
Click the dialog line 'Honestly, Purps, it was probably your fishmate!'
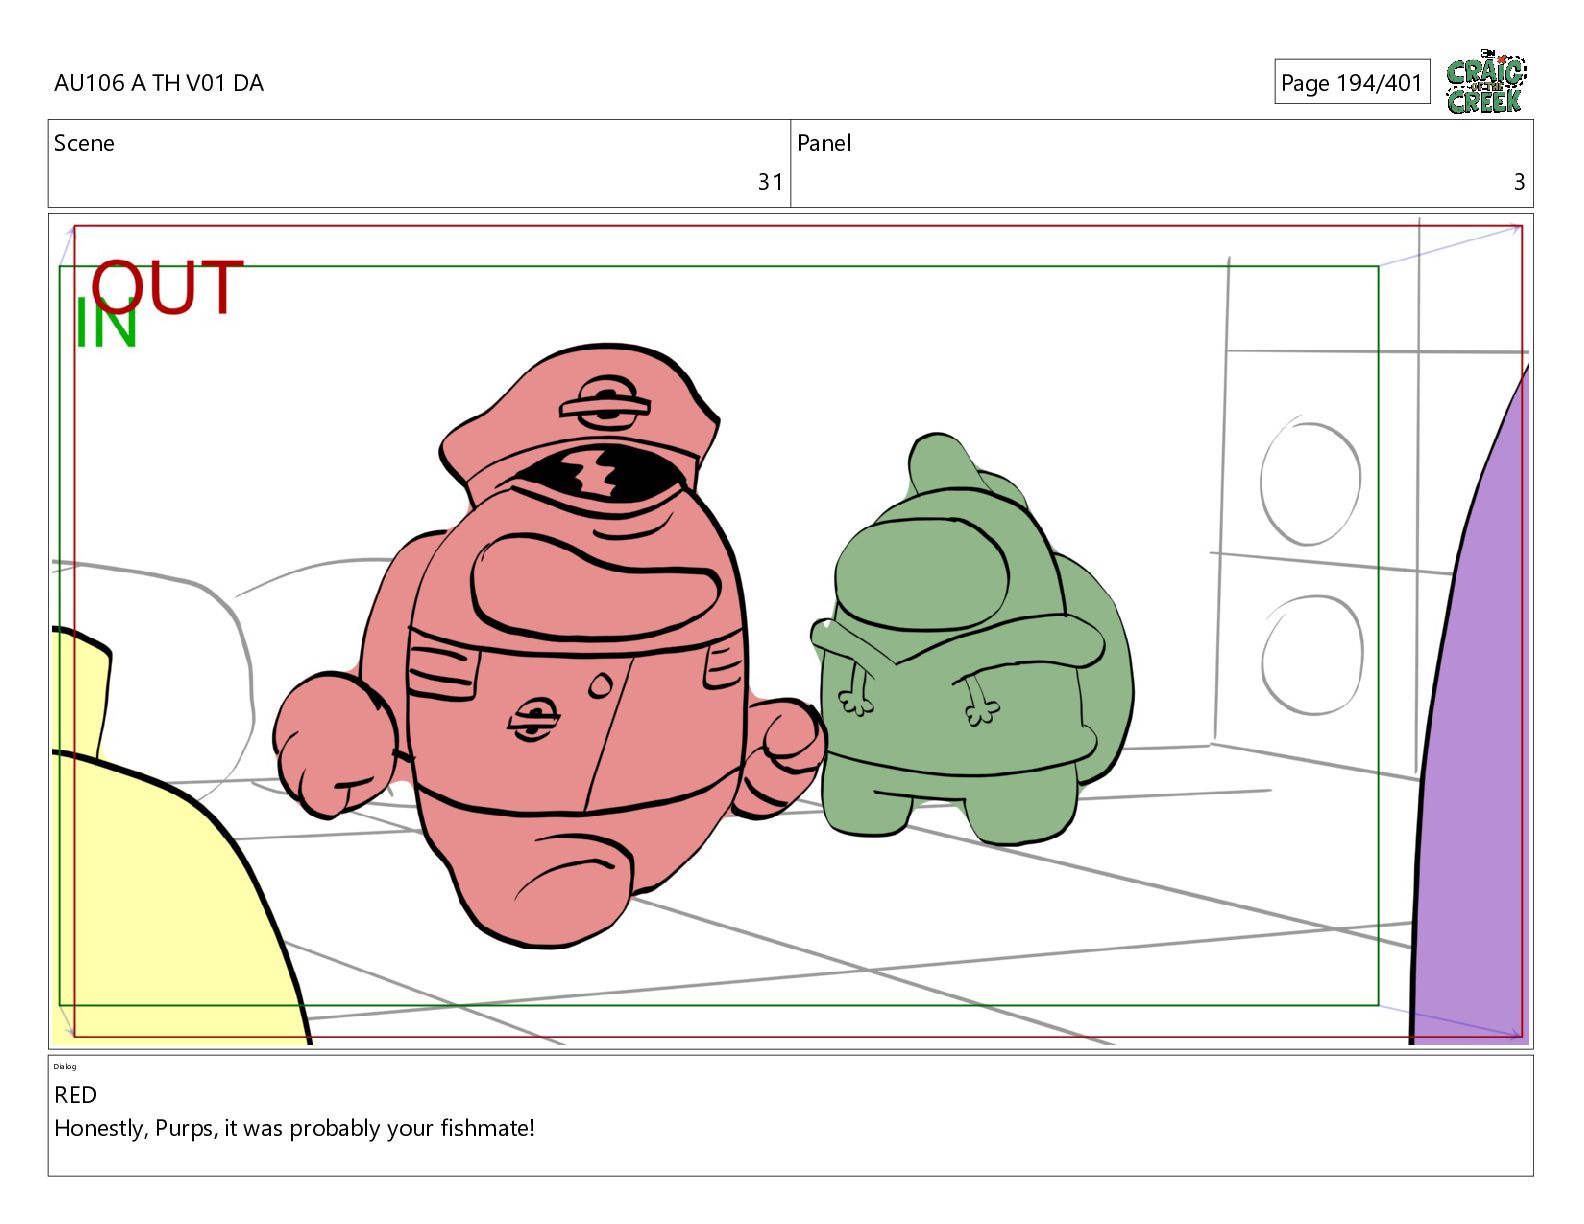click(x=294, y=1129)
